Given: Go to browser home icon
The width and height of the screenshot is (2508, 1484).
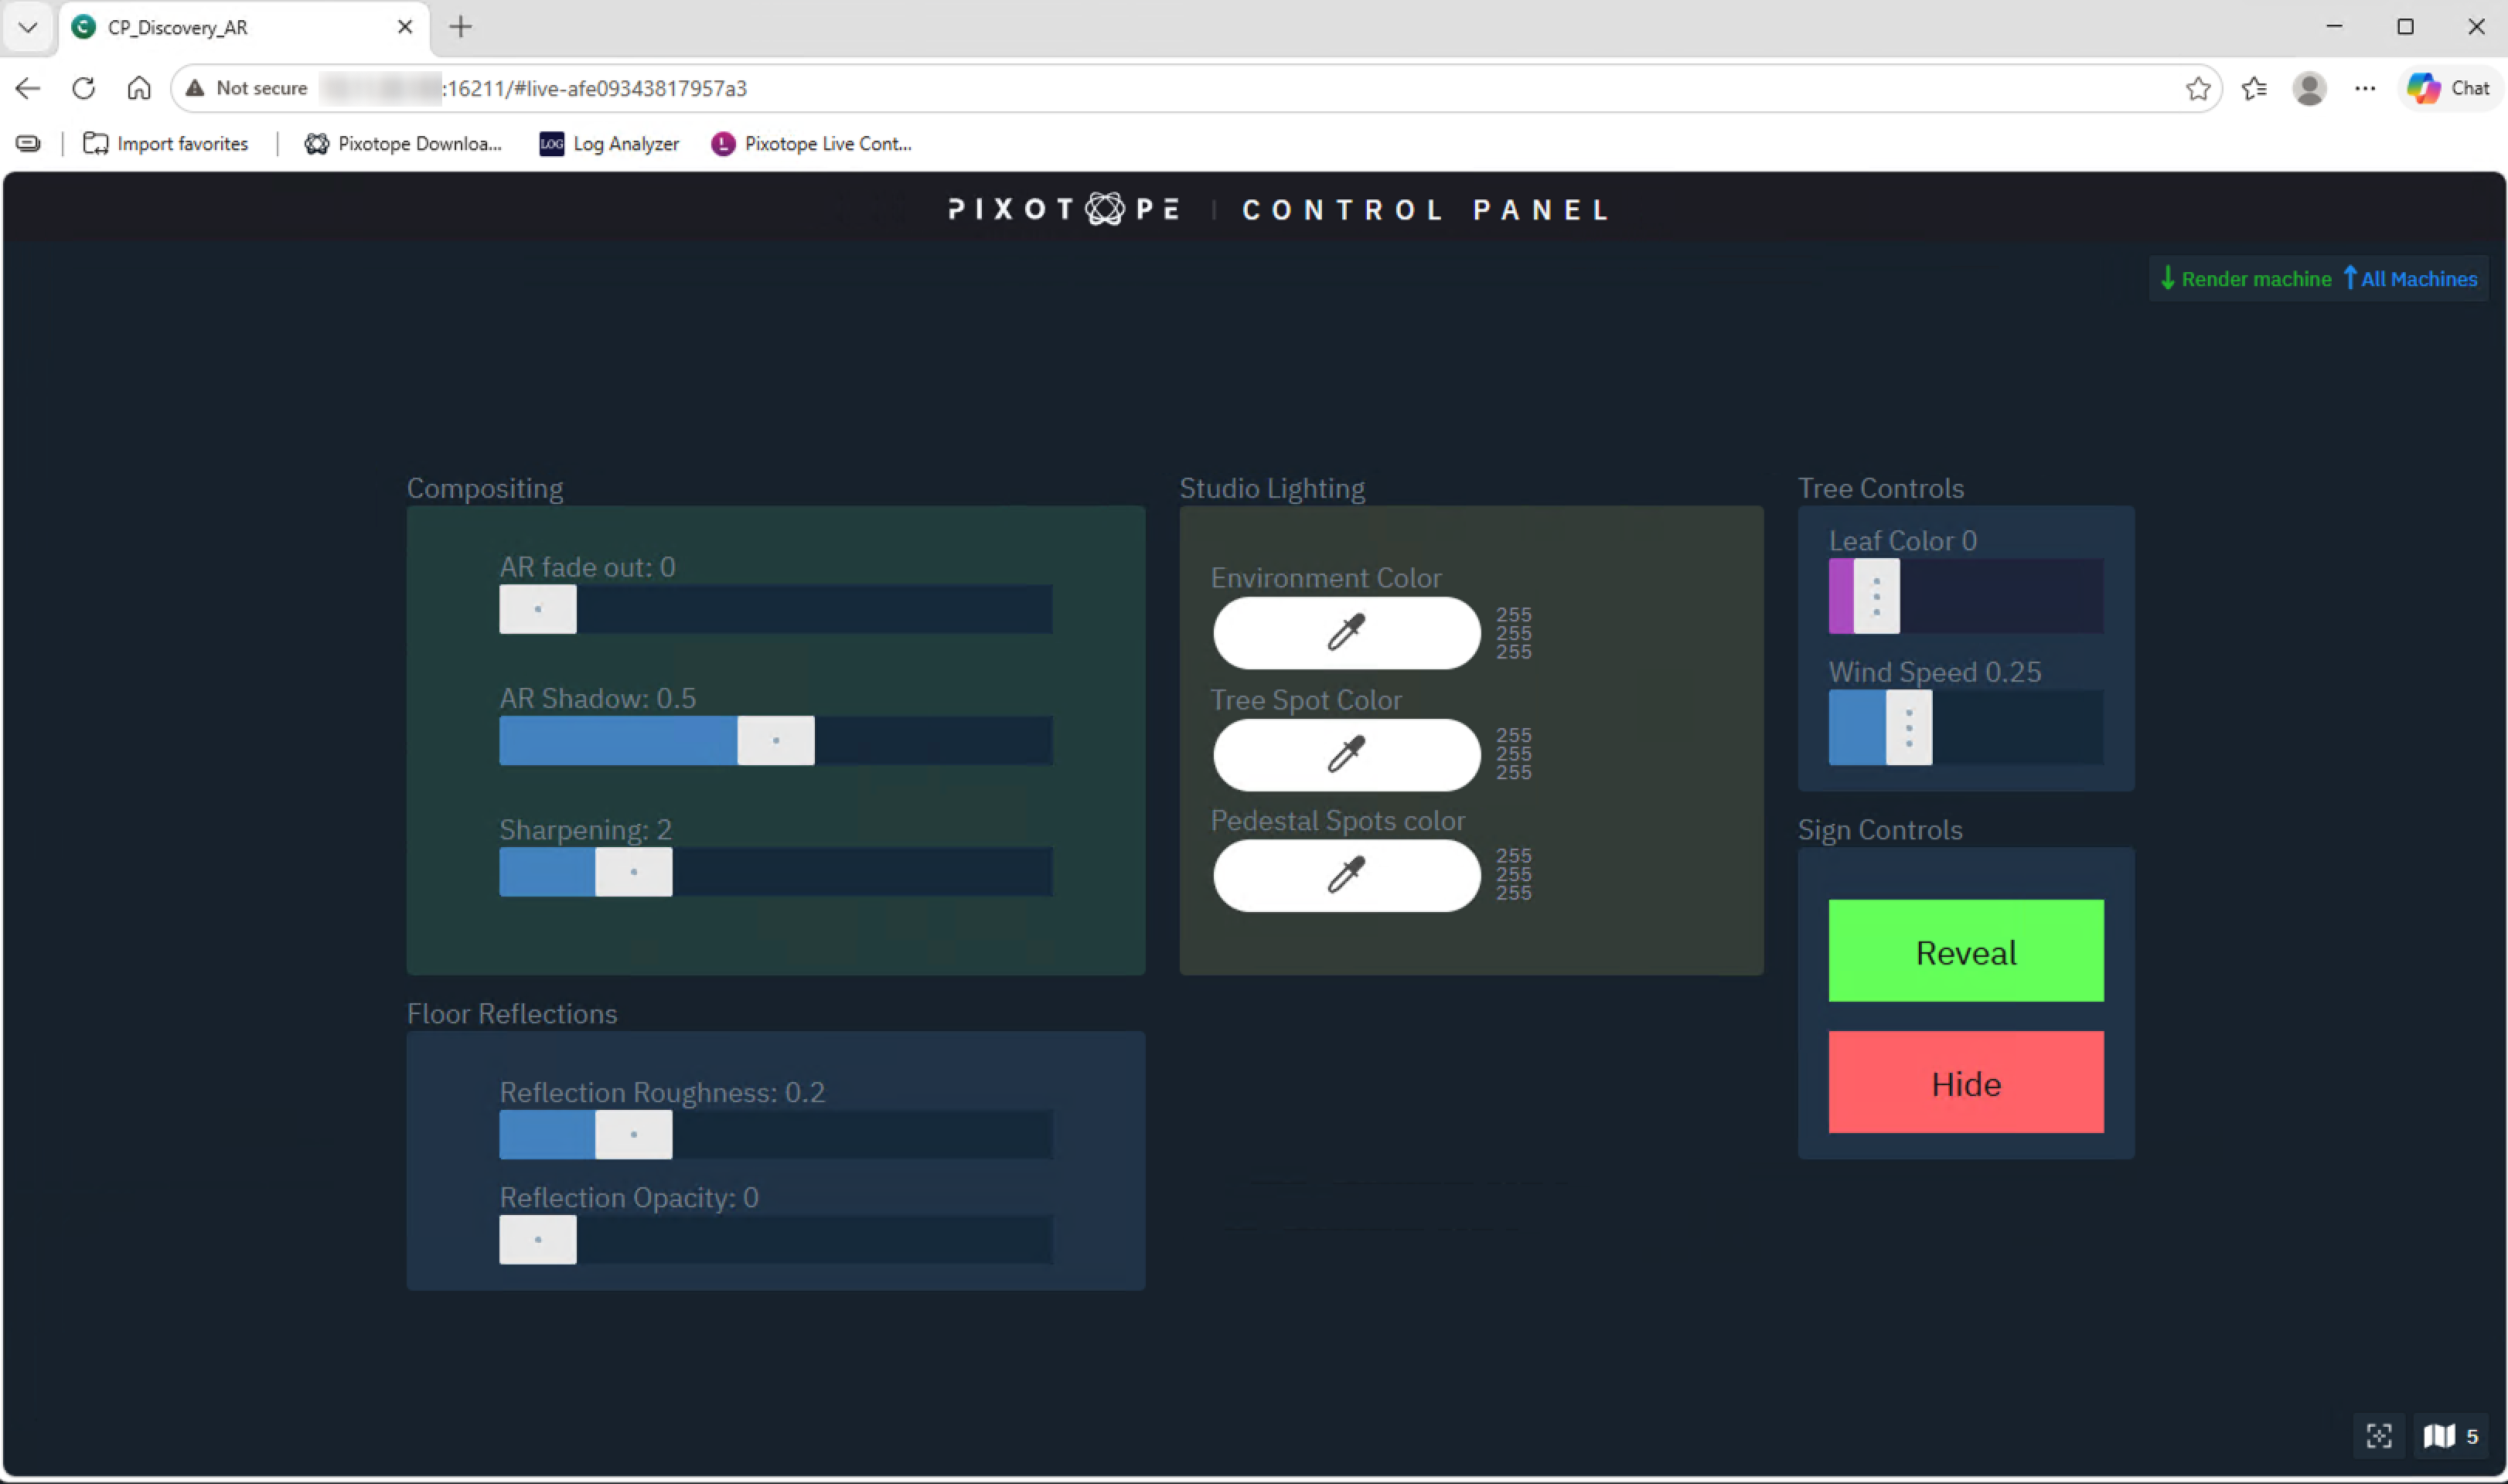Looking at the screenshot, I should pyautogui.click(x=139, y=88).
